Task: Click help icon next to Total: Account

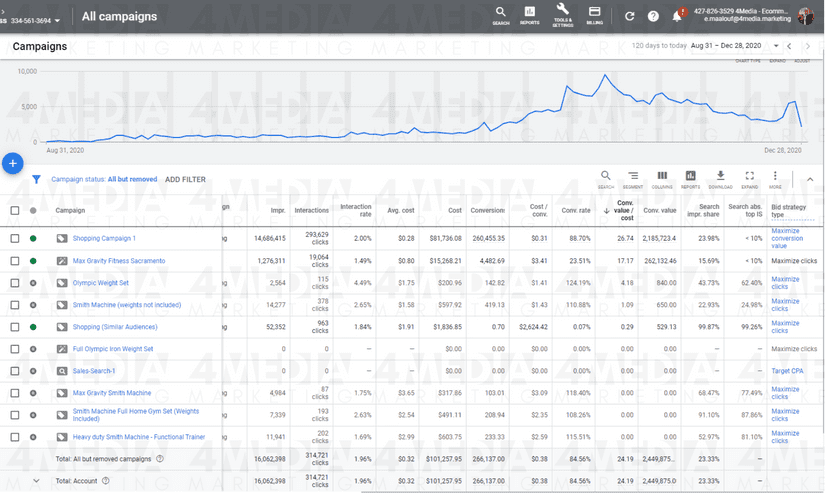Action: click(x=106, y=481)
